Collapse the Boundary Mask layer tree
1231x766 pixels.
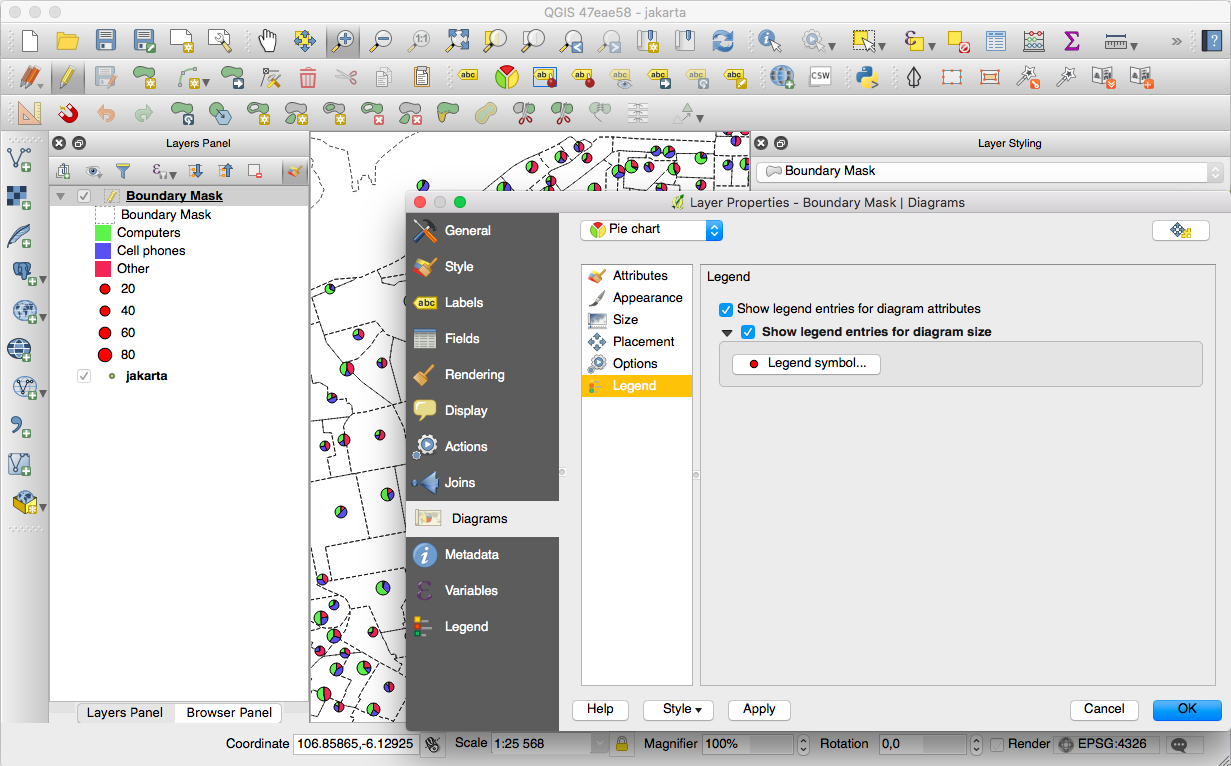62,196
